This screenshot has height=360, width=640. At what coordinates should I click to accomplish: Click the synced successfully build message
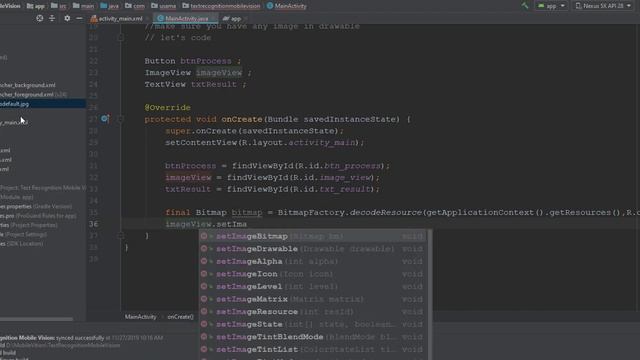80,338
